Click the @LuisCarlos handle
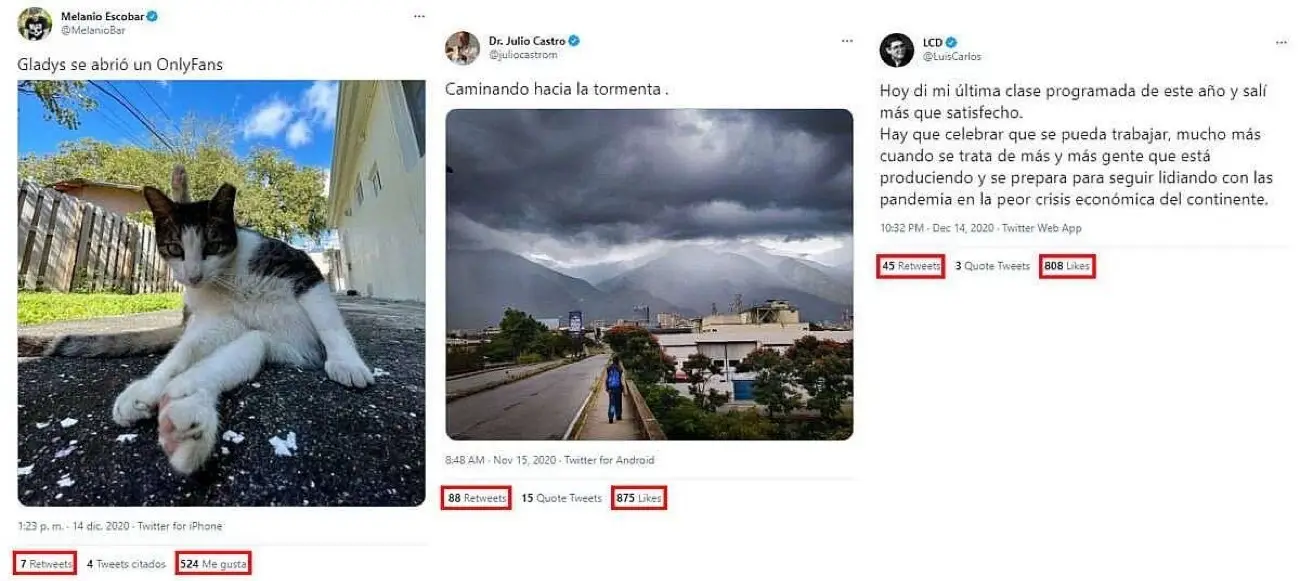 coord(951,57)
